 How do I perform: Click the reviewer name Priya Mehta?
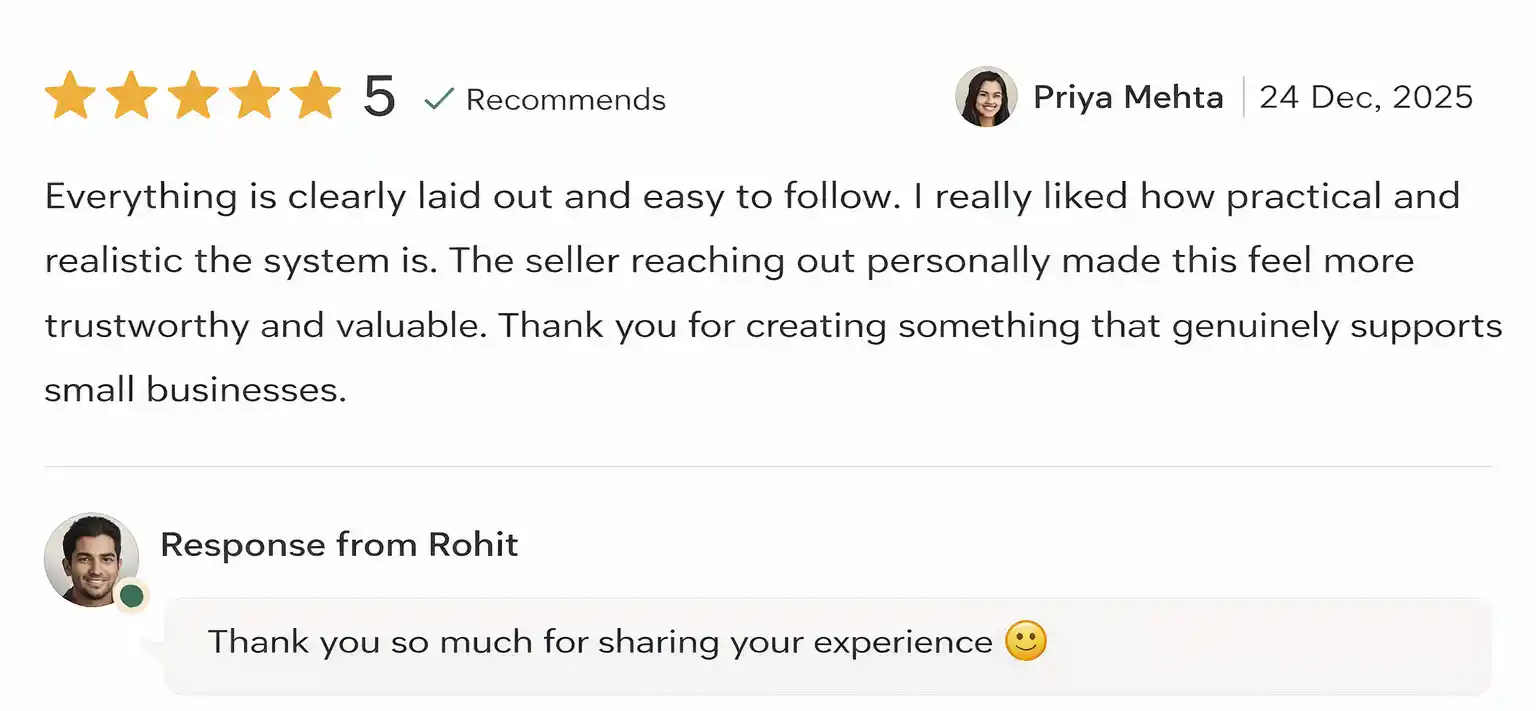[1128, 97]
